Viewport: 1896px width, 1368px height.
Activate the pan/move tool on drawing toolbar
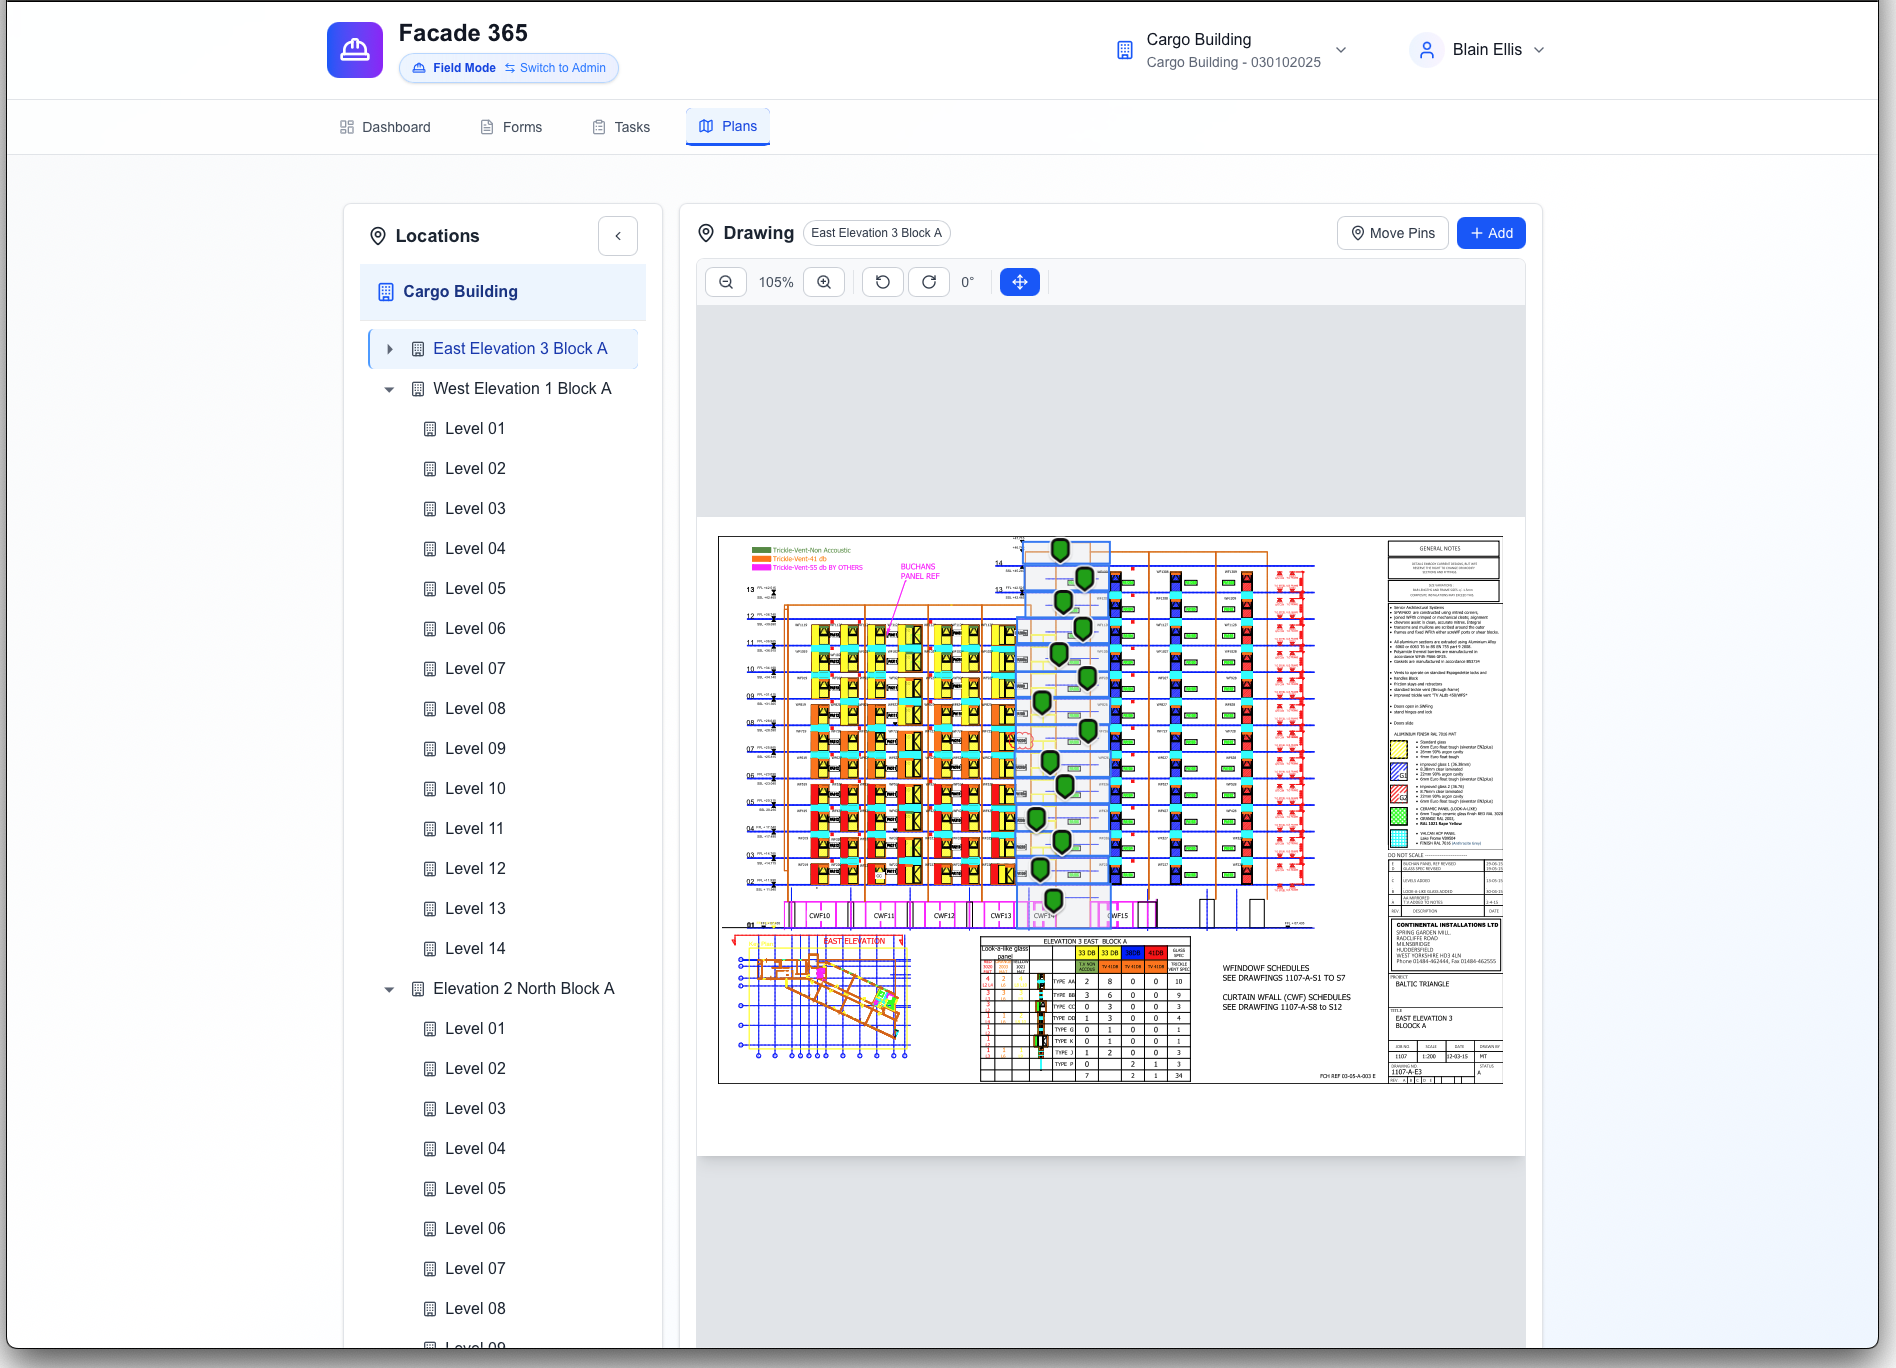click(1019, 282)
